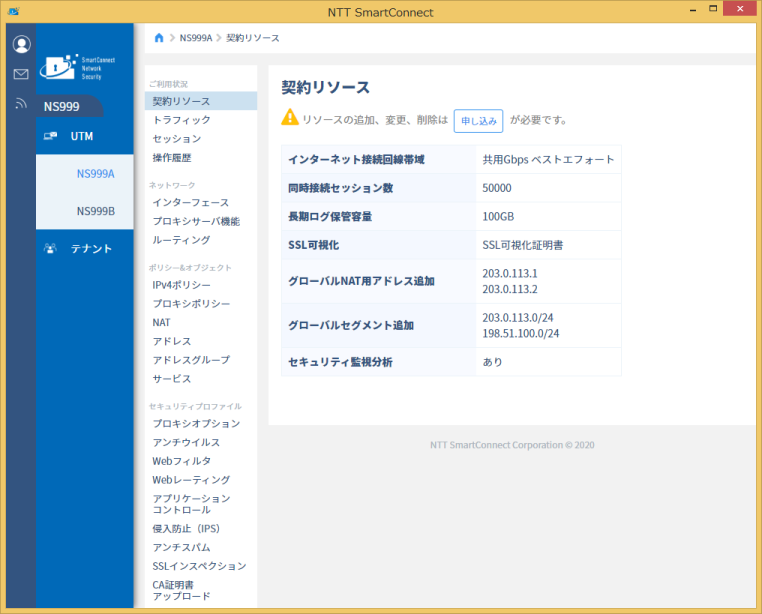Click the home icon in breadcrumb
The height and width of the screenshot is (614, 762).
(x=158, y=38)
